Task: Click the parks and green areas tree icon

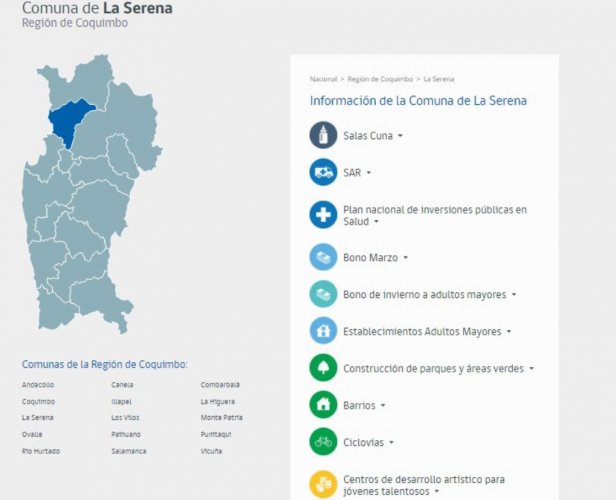Action: click(323, 368)
